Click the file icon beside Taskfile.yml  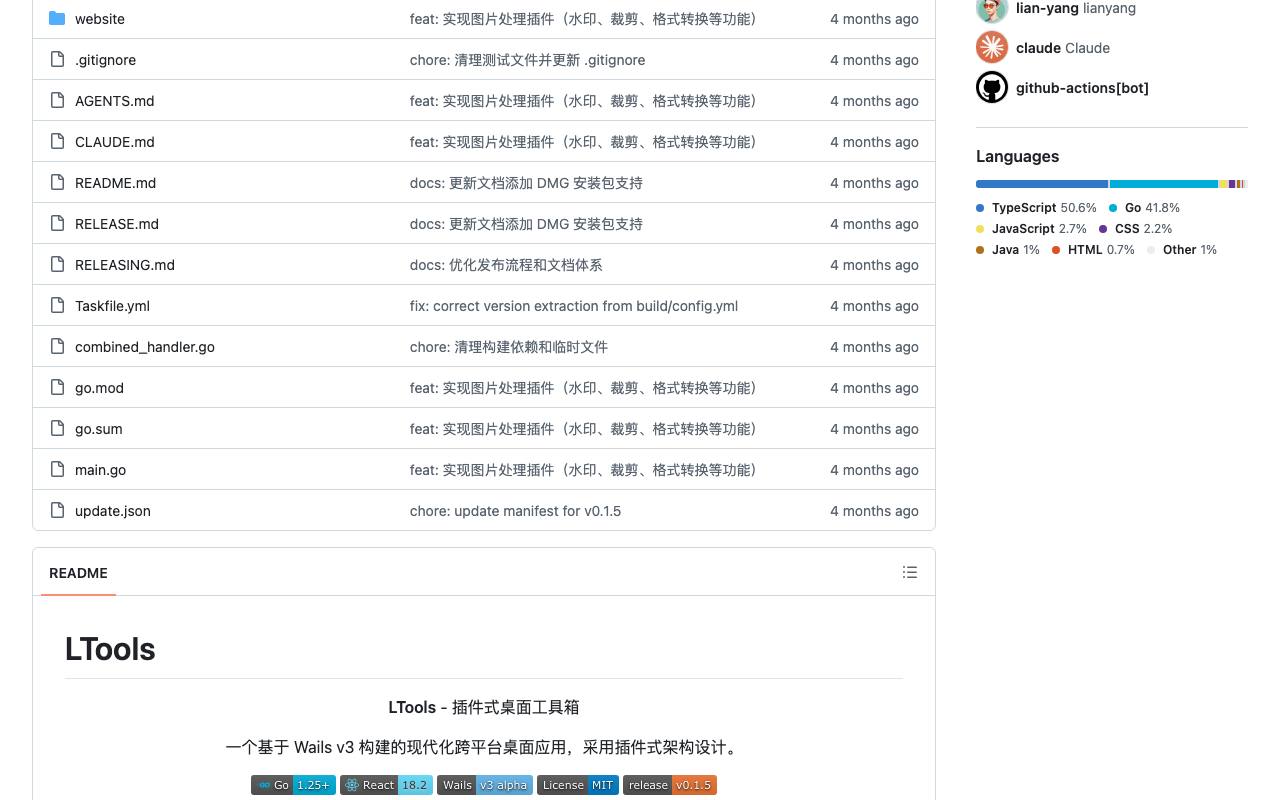pos(57,306)
